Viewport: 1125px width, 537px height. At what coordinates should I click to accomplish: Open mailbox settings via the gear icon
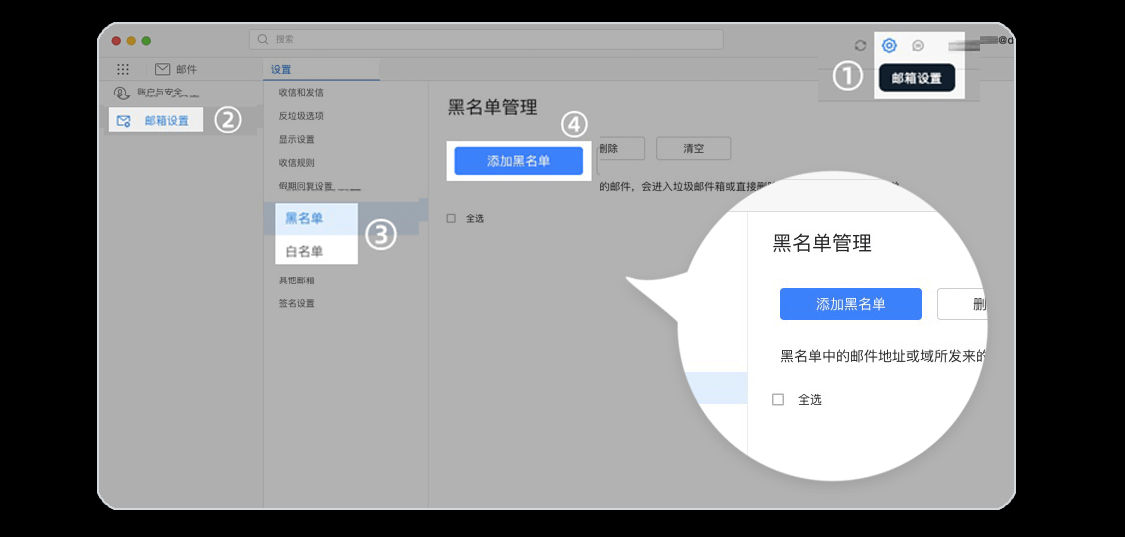(889, 45)
